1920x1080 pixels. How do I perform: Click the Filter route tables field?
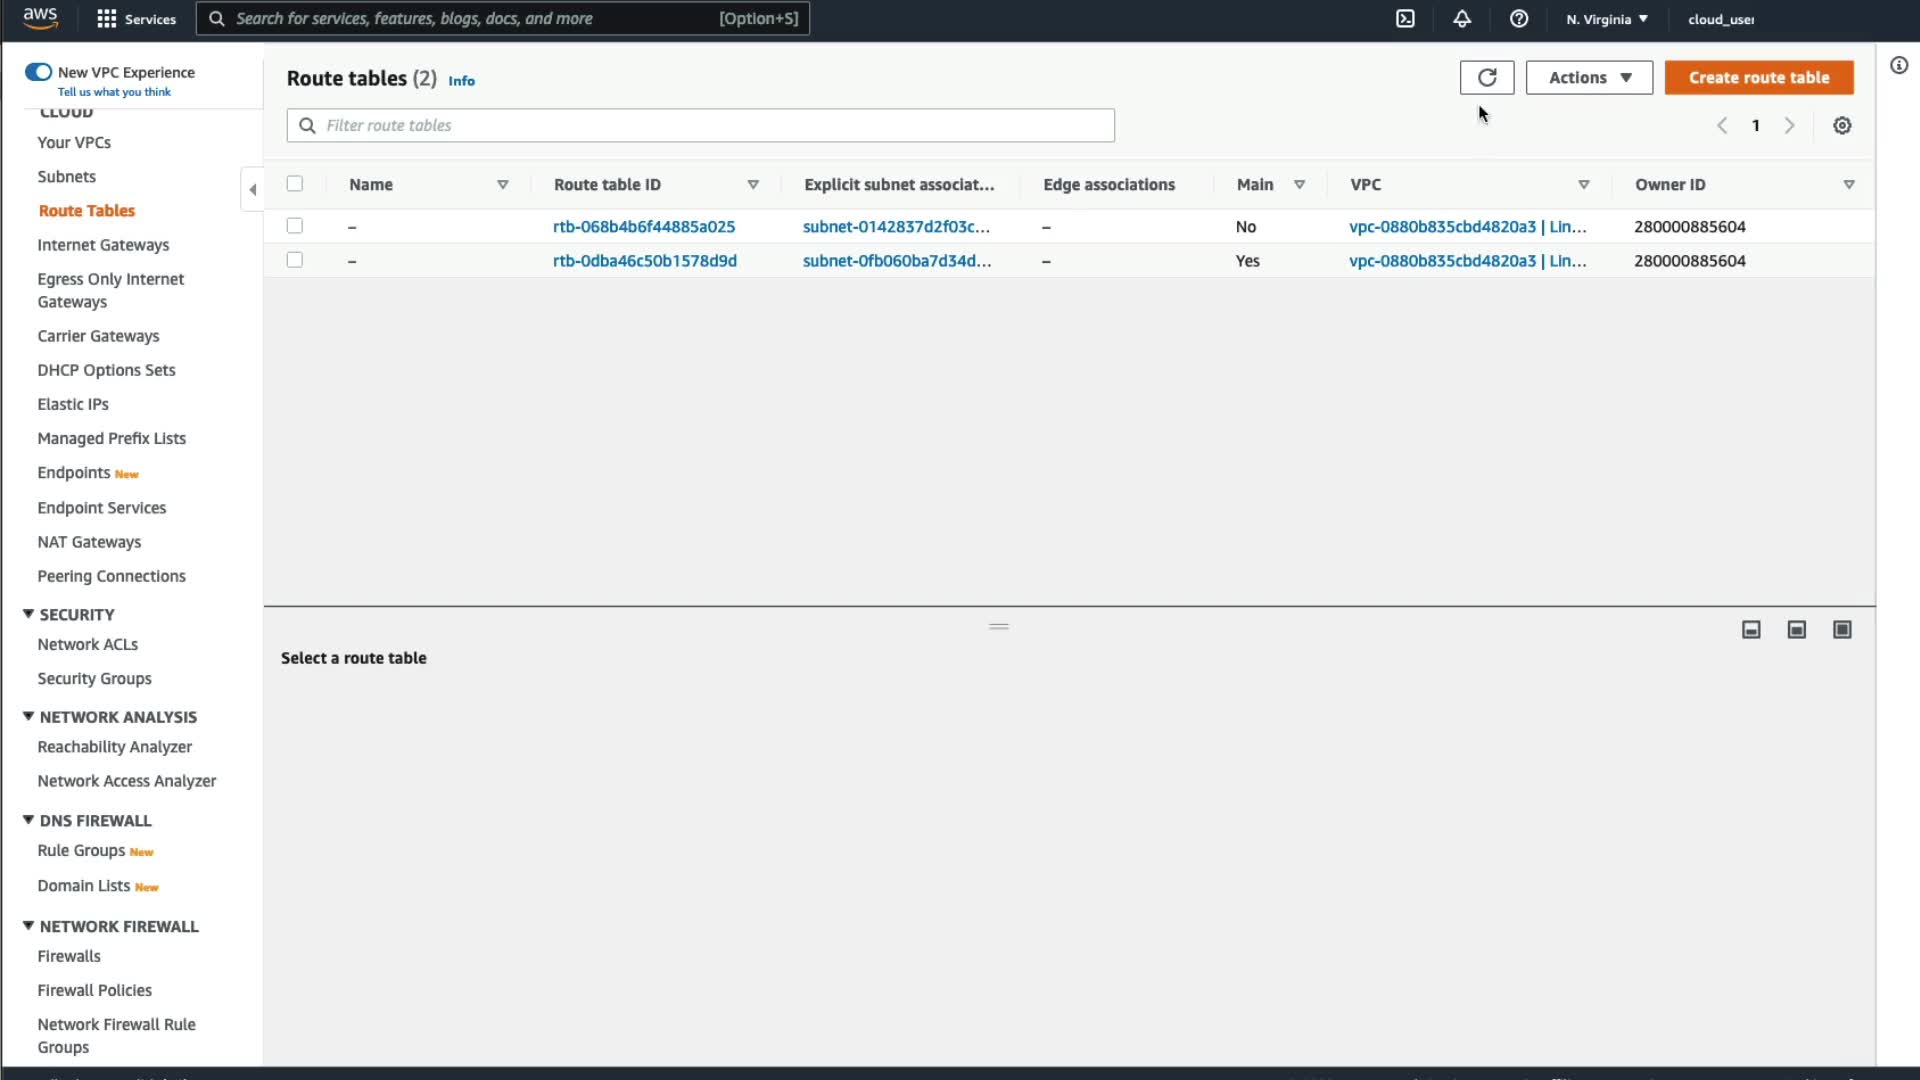click(700, 126)
